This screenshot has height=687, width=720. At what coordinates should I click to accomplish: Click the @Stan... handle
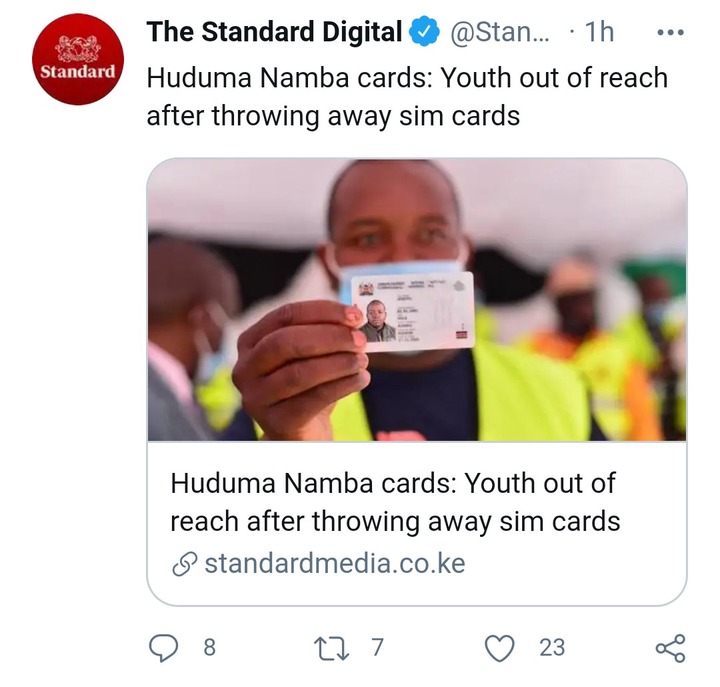coord(500,32)
